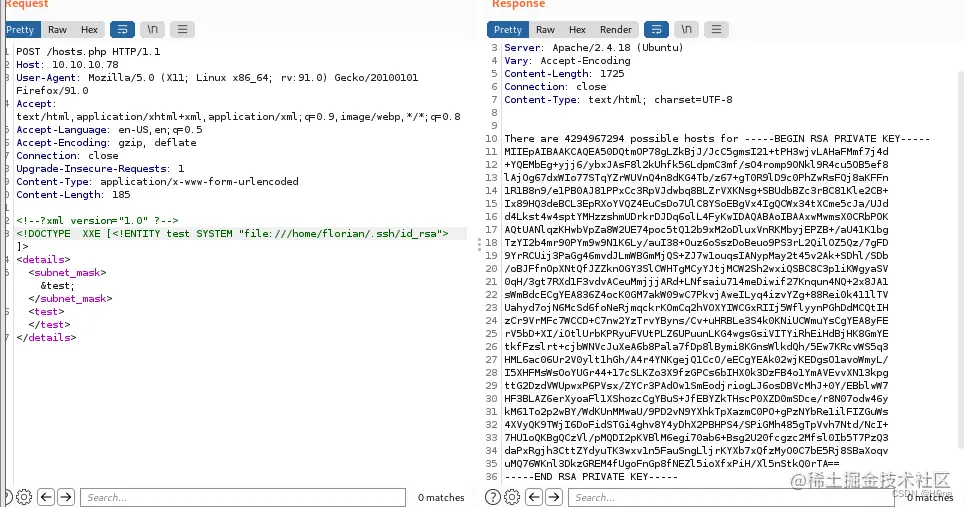Click the opening <details> tag in request body
The width and height of the screenshot is (967, 507).
pyautogui.click(x=43, y=260)
